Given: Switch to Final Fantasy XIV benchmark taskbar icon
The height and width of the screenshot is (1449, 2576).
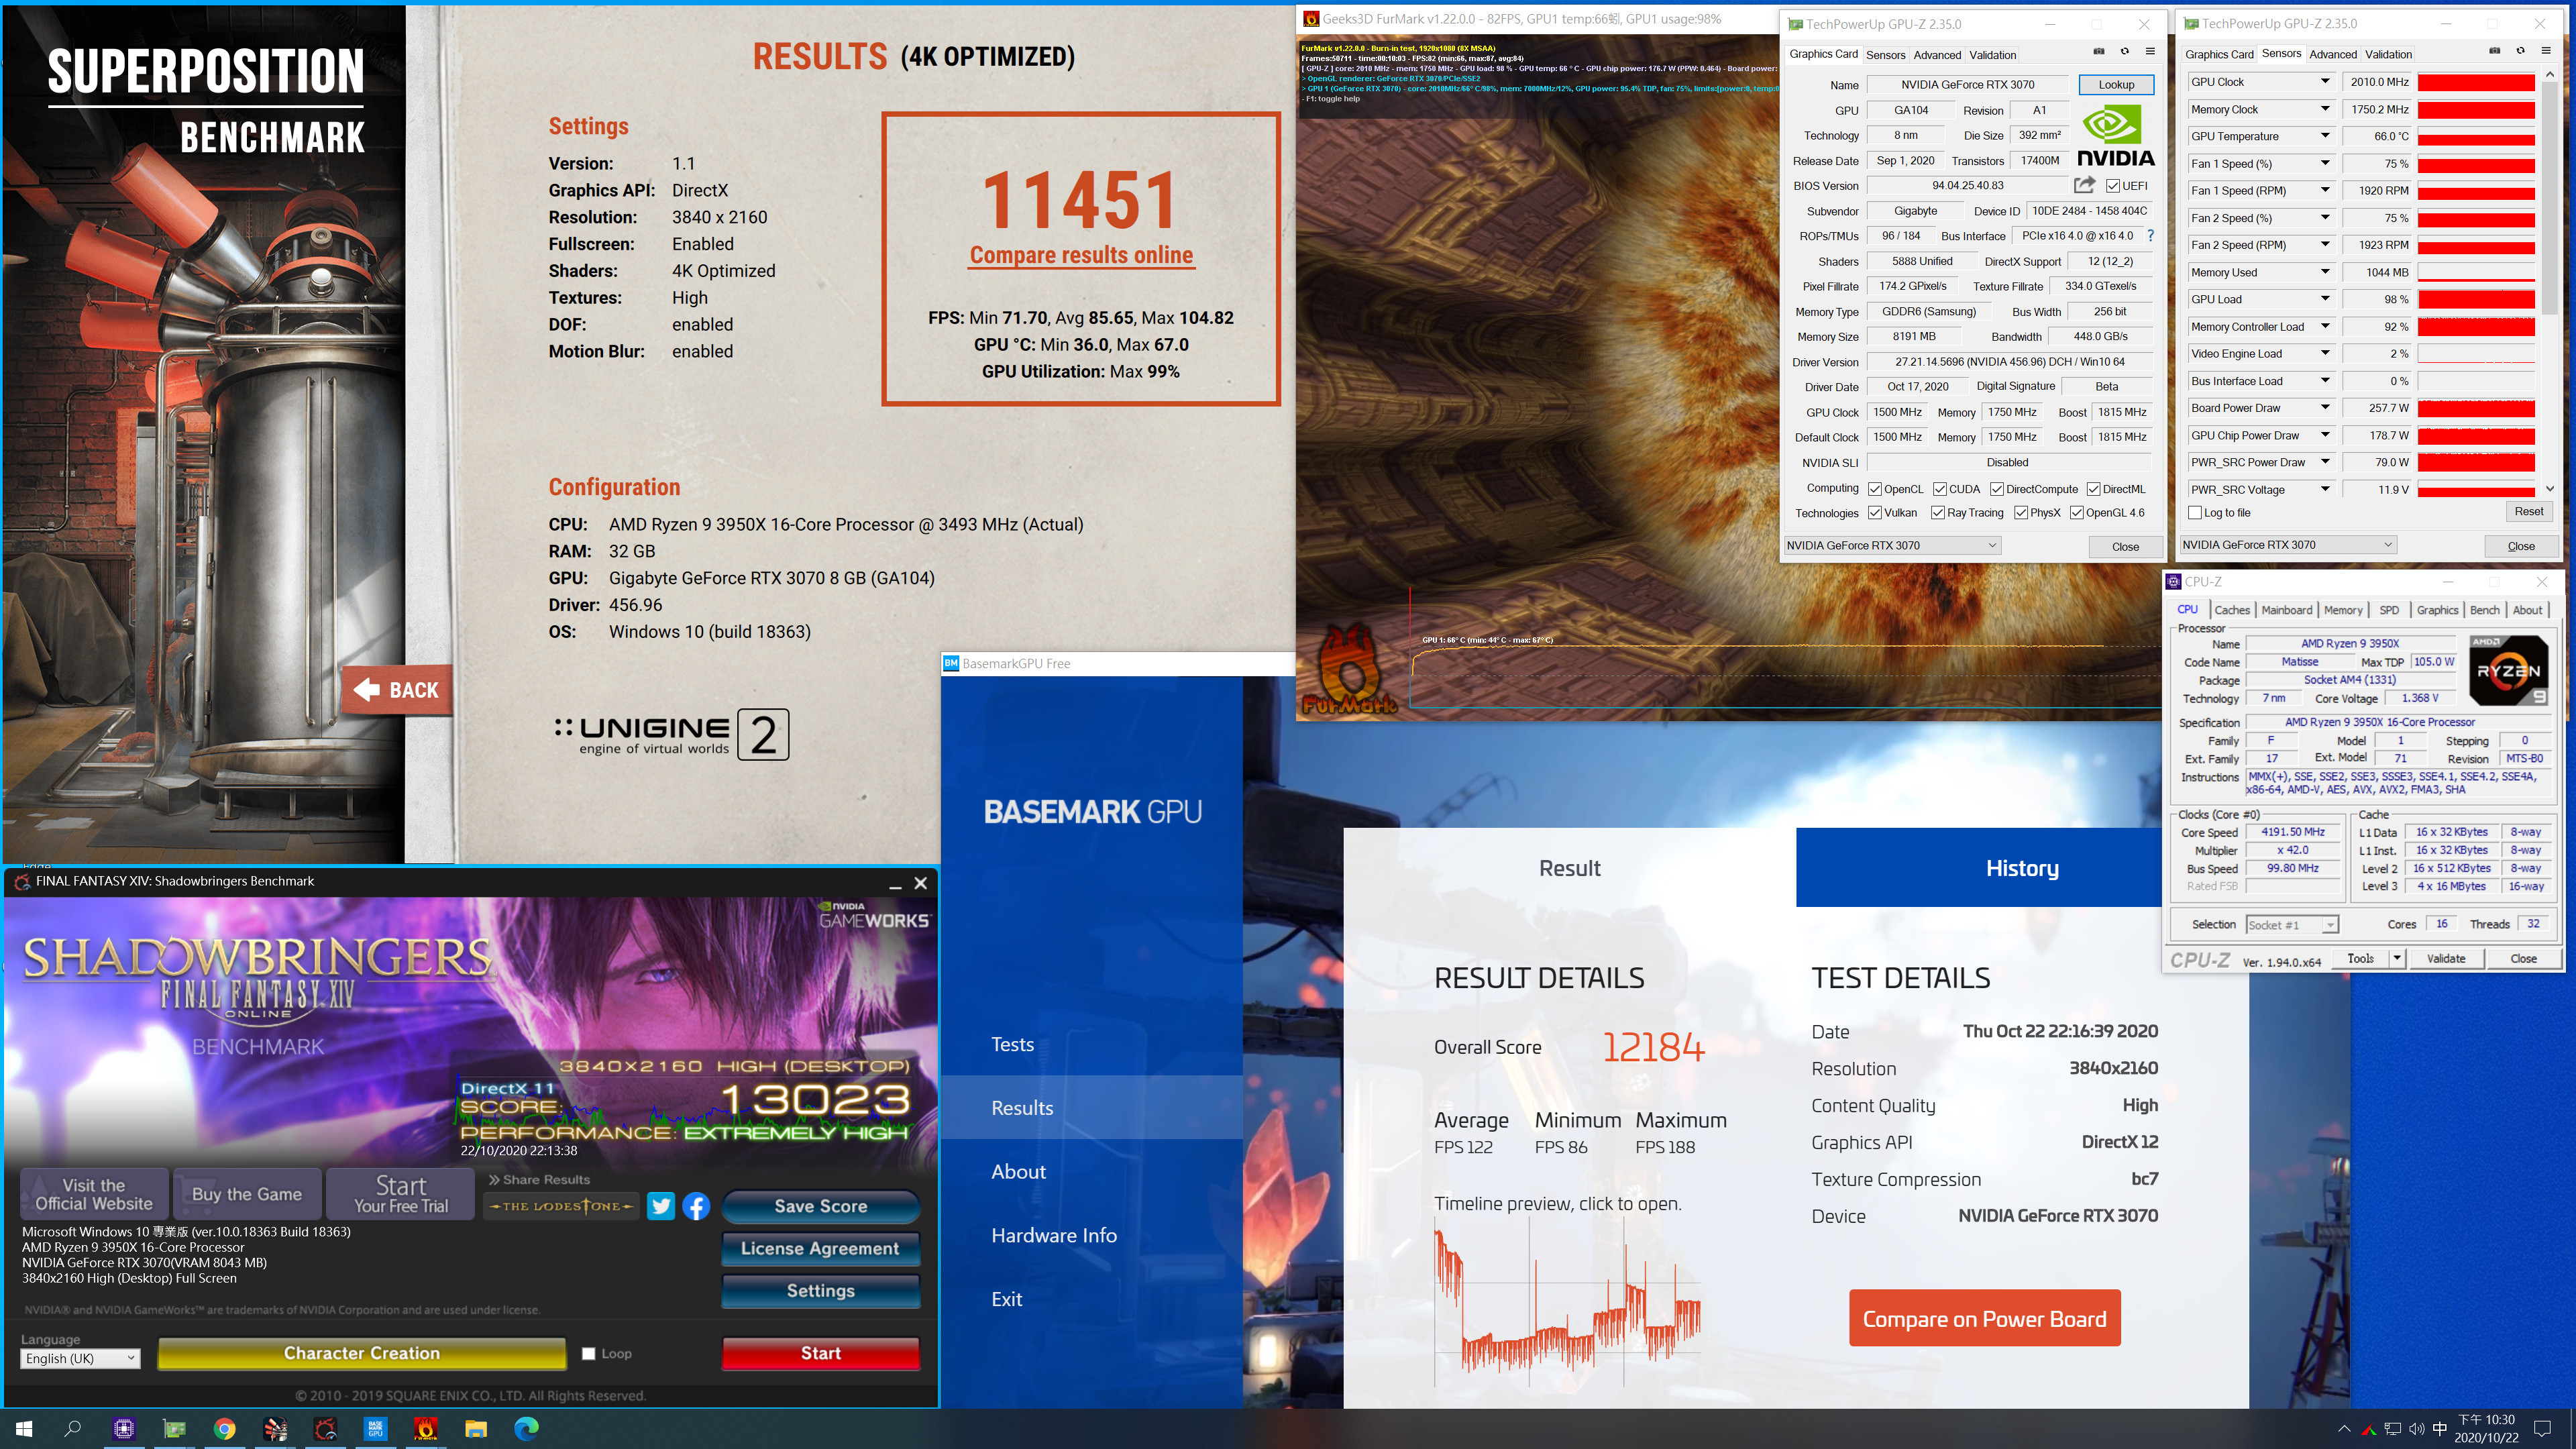Looking at the screenshot, I should (x=325, y=1428).
